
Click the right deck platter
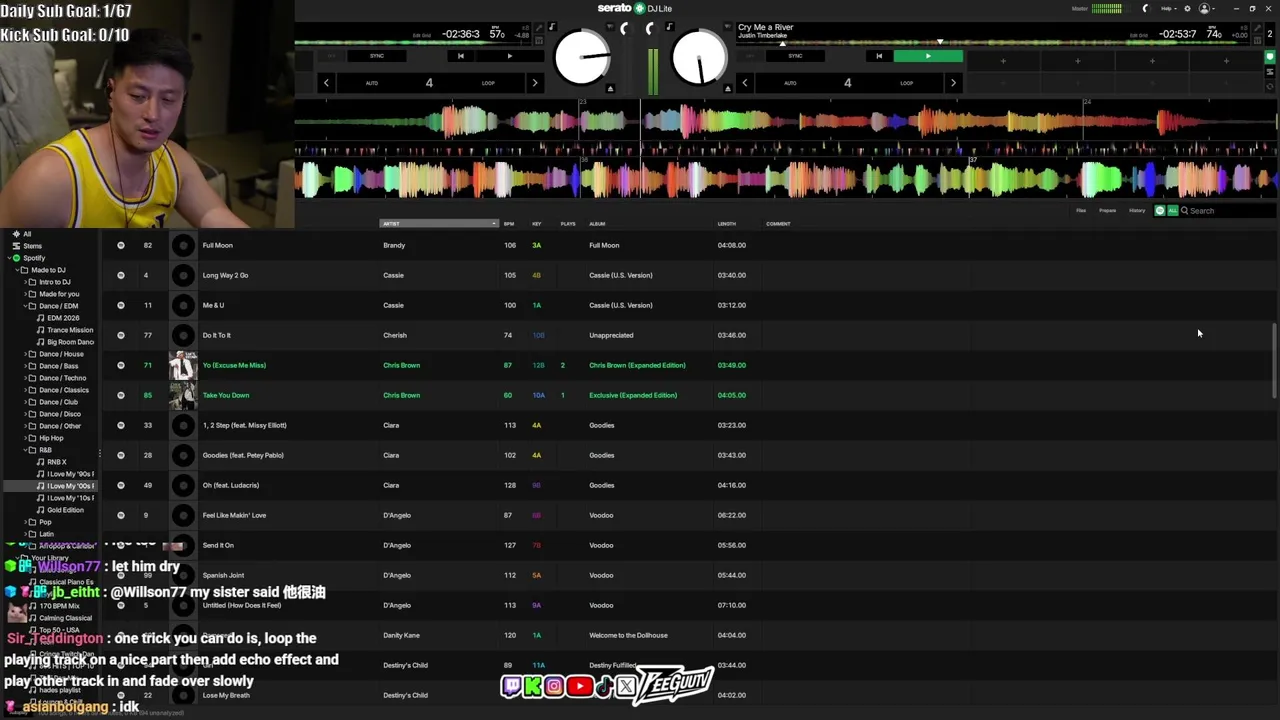(x=699, y=57)
